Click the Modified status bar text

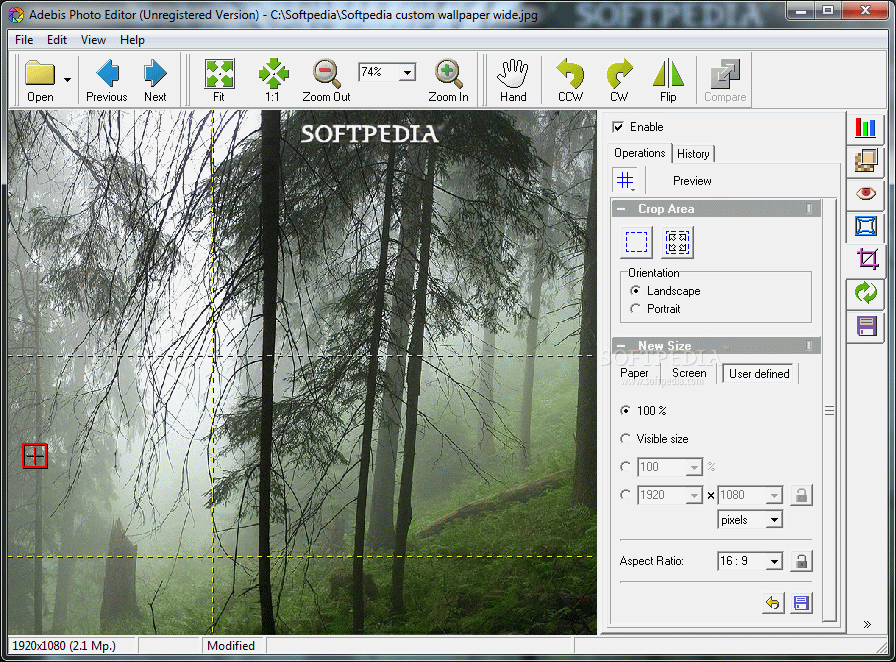pyautogui.click(x=231, y=645)
